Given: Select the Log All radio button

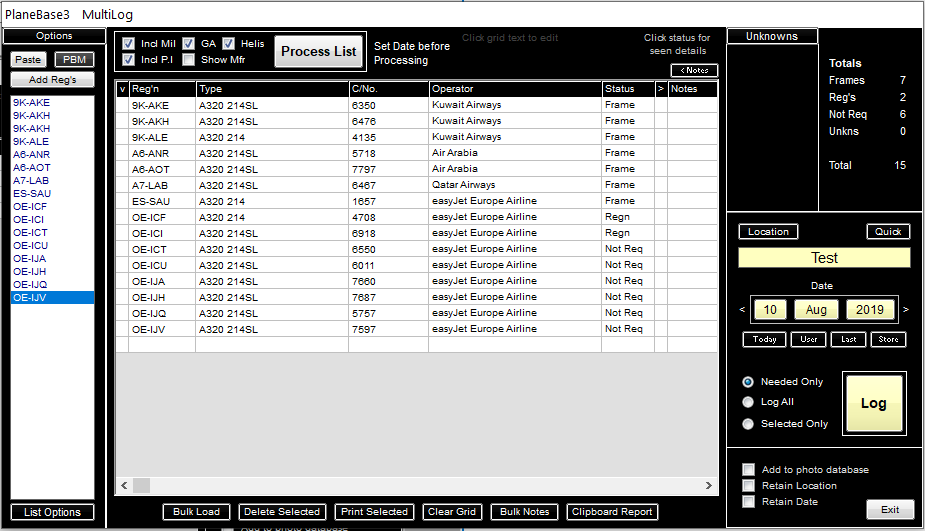Looking at the screenshot, I should [x=748, y=402].
